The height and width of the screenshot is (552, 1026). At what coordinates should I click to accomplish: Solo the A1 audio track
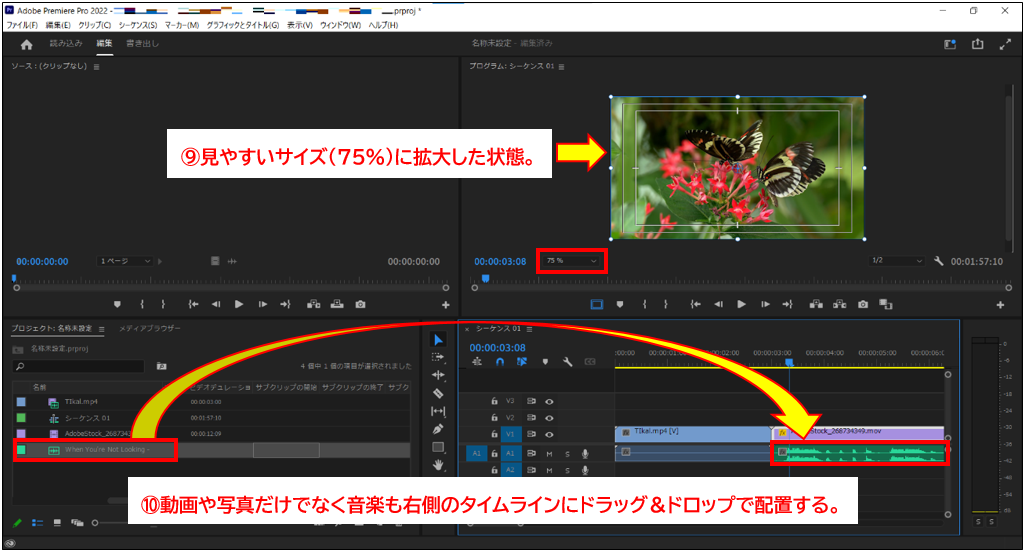567,453
